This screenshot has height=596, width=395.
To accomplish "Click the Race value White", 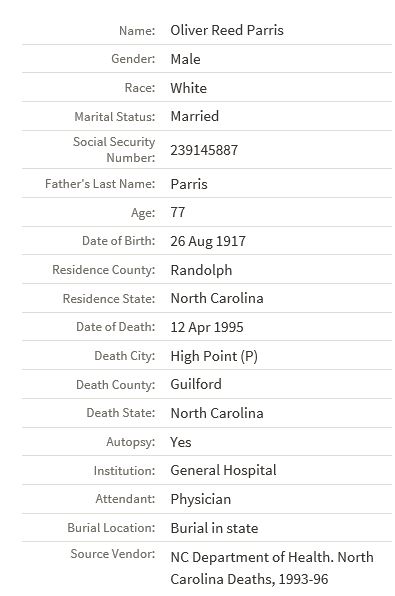I will pyautogui.click(x=189, y=88).
